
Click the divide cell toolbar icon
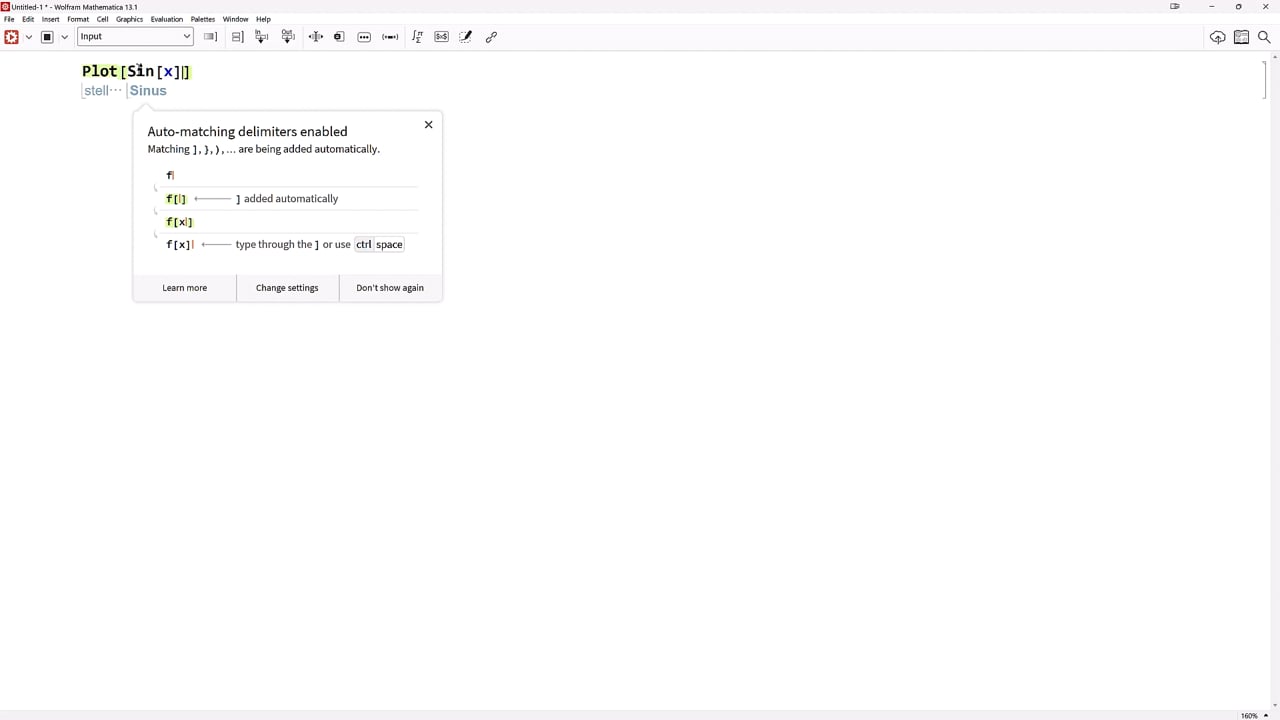click(316, 37)
